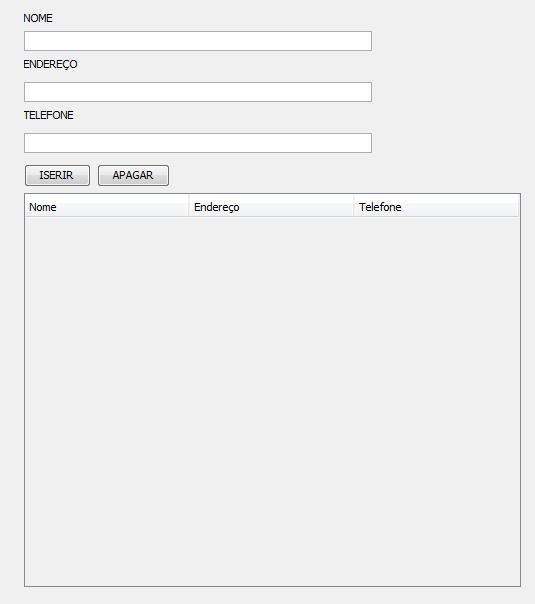
Task: Click blank background right of NOME field
Action: tap(453, 41)
